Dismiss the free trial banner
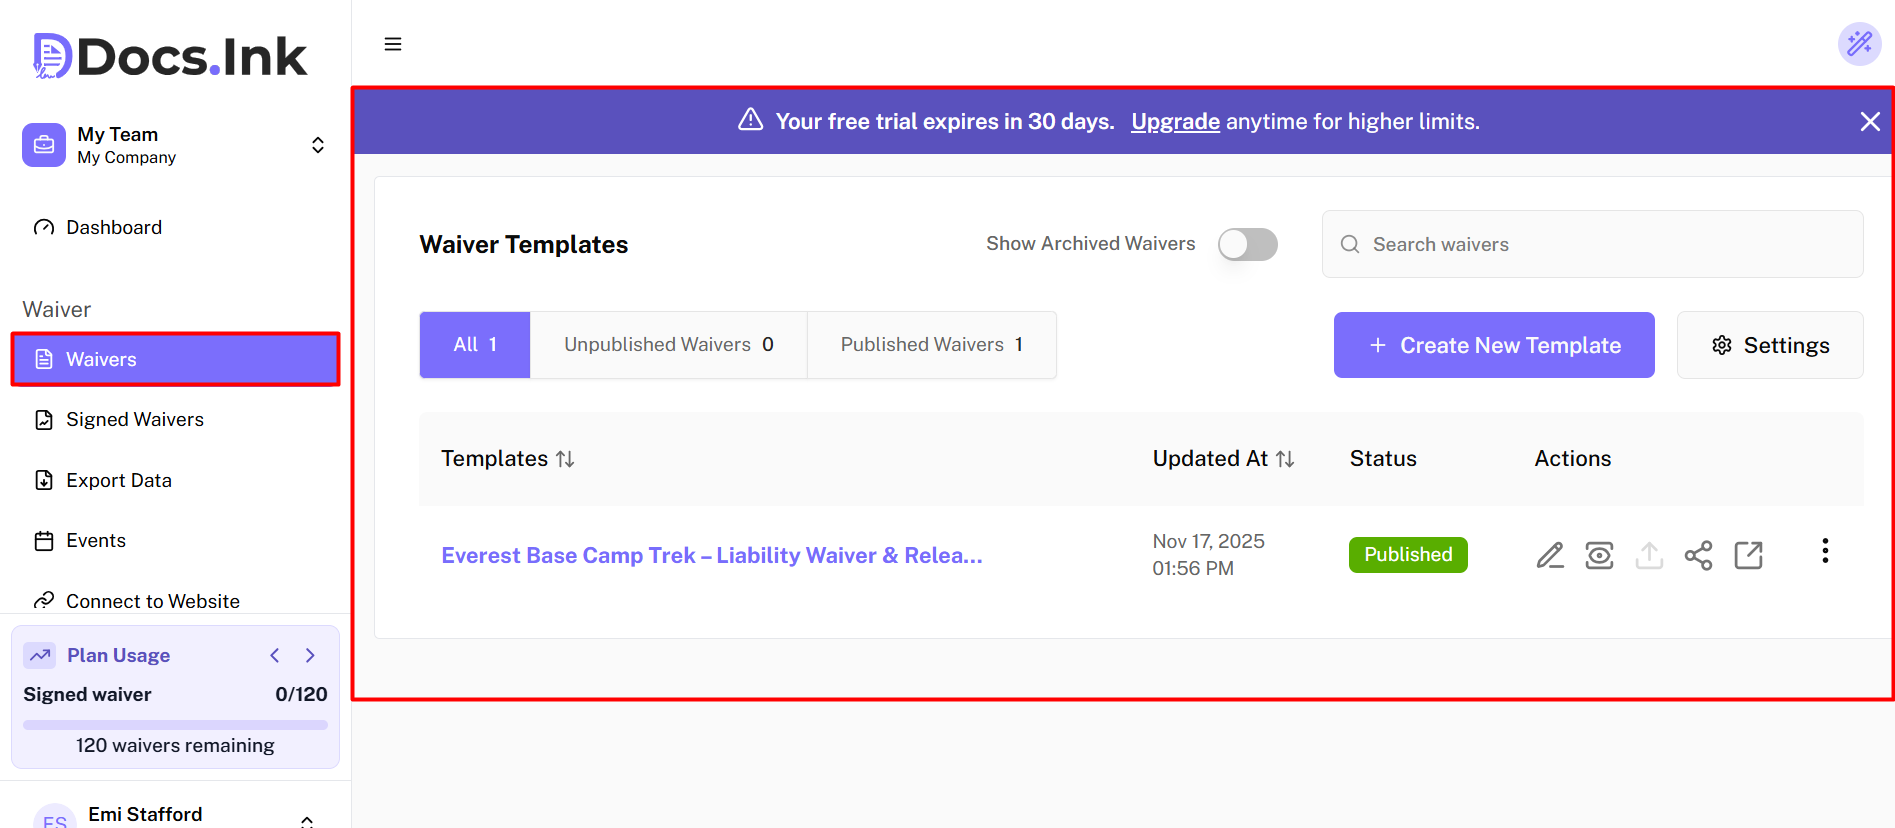This screenshot has height=828, width=1895. 1869,122
